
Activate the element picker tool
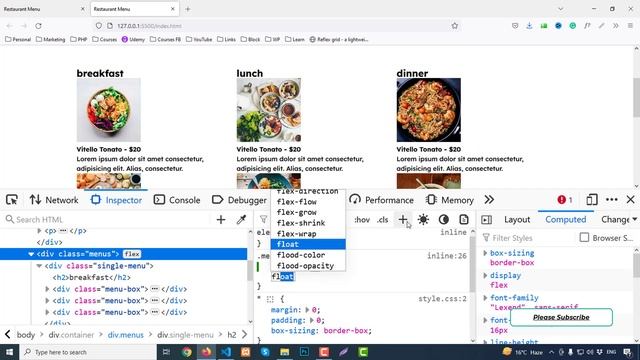click(12, 200)
